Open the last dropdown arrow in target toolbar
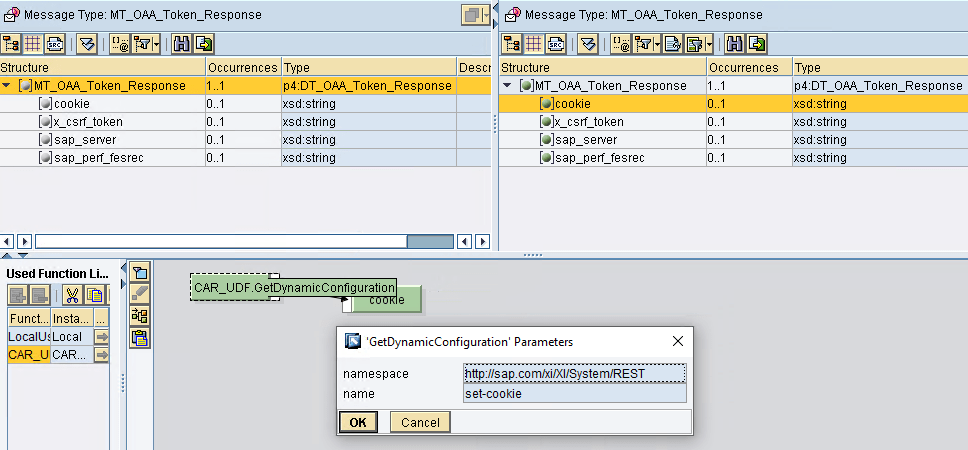Viewport: 968px width, 450px height. (709, 44)
